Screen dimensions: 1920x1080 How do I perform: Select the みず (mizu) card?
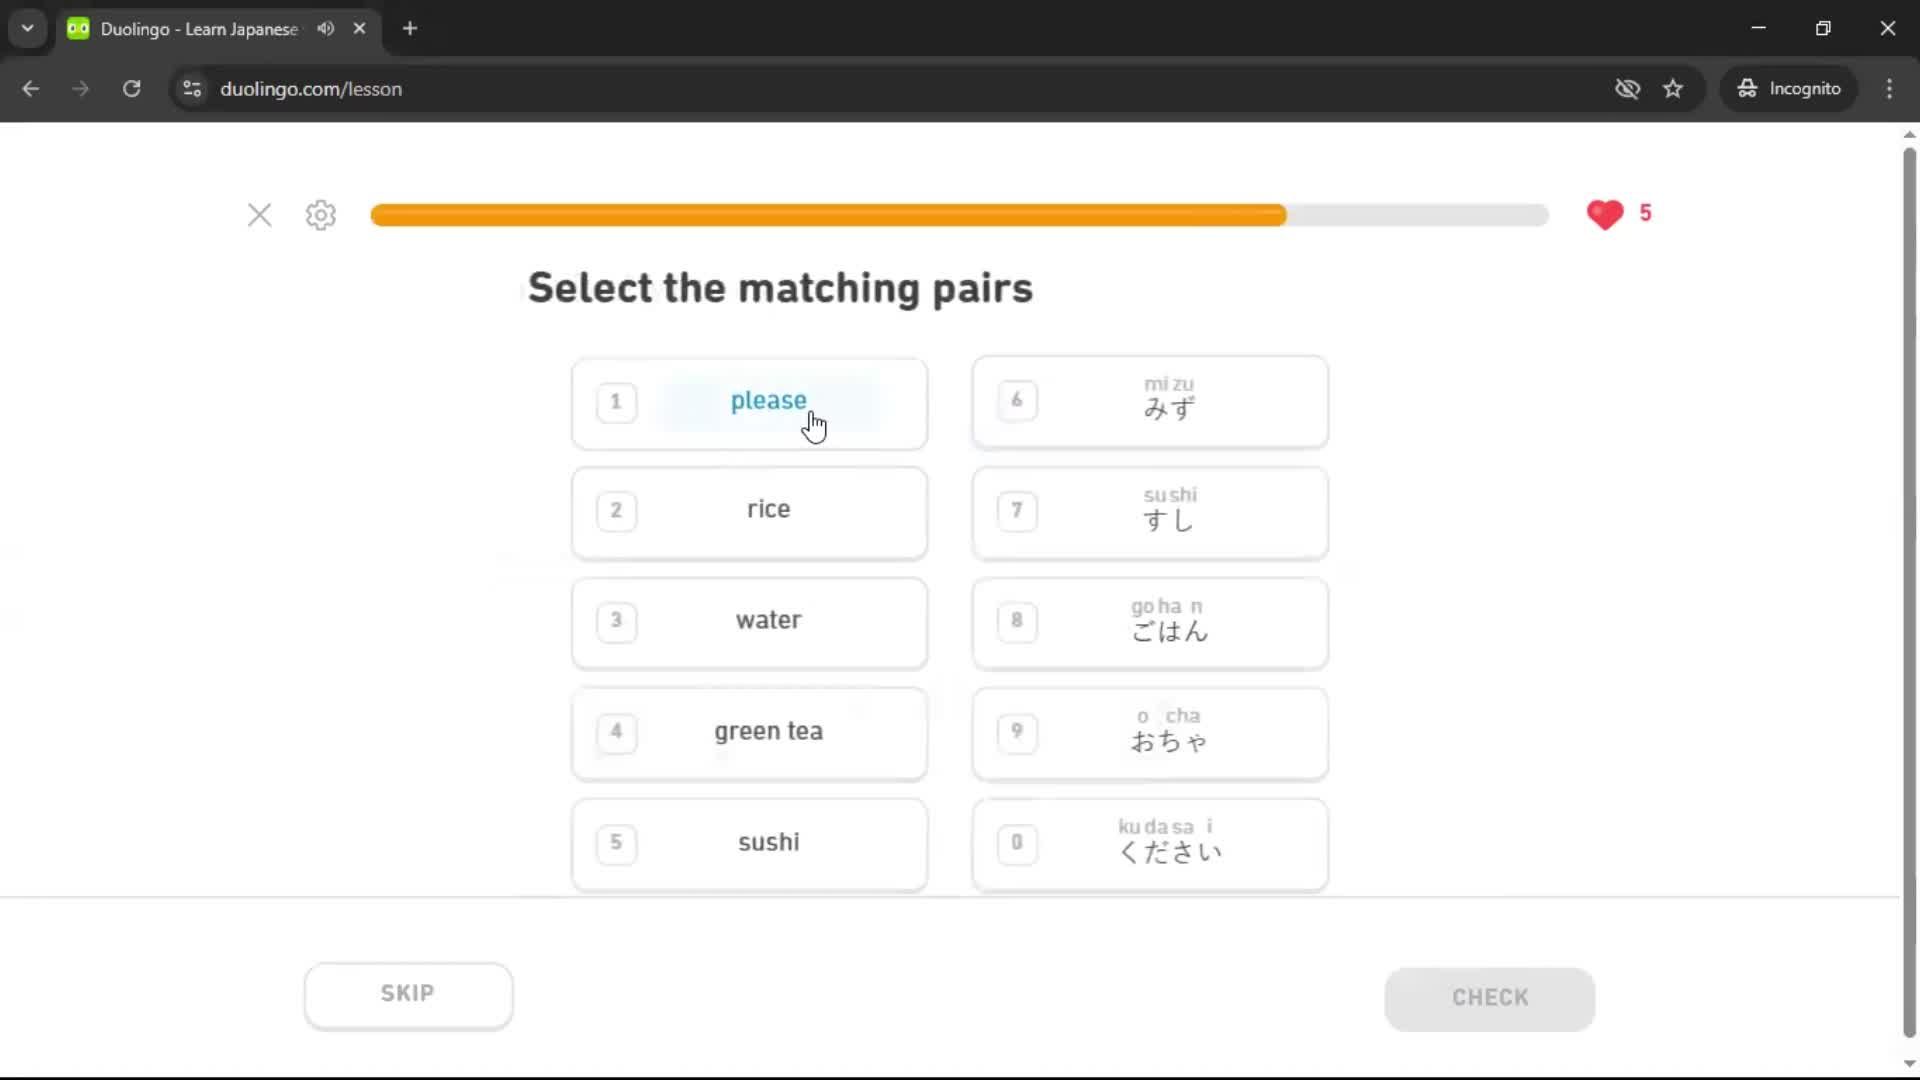[1150, 401]
